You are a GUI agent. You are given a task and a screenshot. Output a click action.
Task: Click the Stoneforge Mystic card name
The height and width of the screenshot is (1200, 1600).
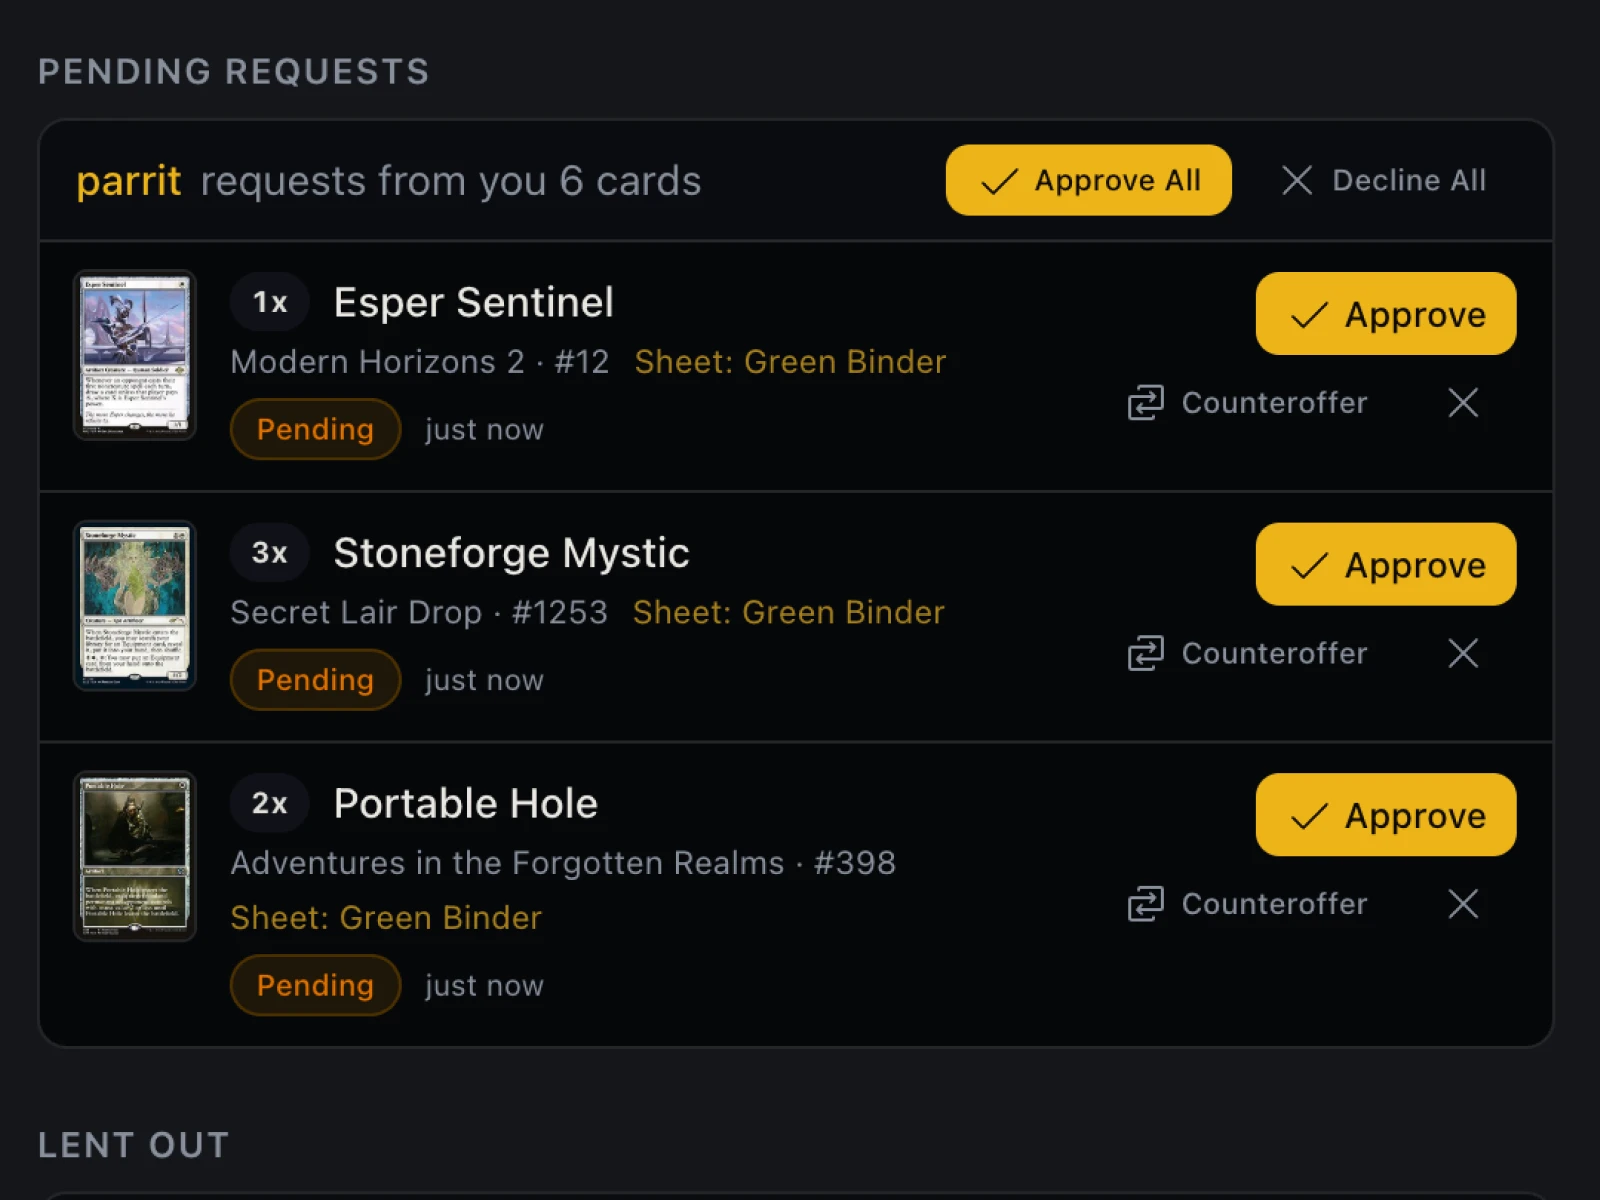[x=511, y=553]
